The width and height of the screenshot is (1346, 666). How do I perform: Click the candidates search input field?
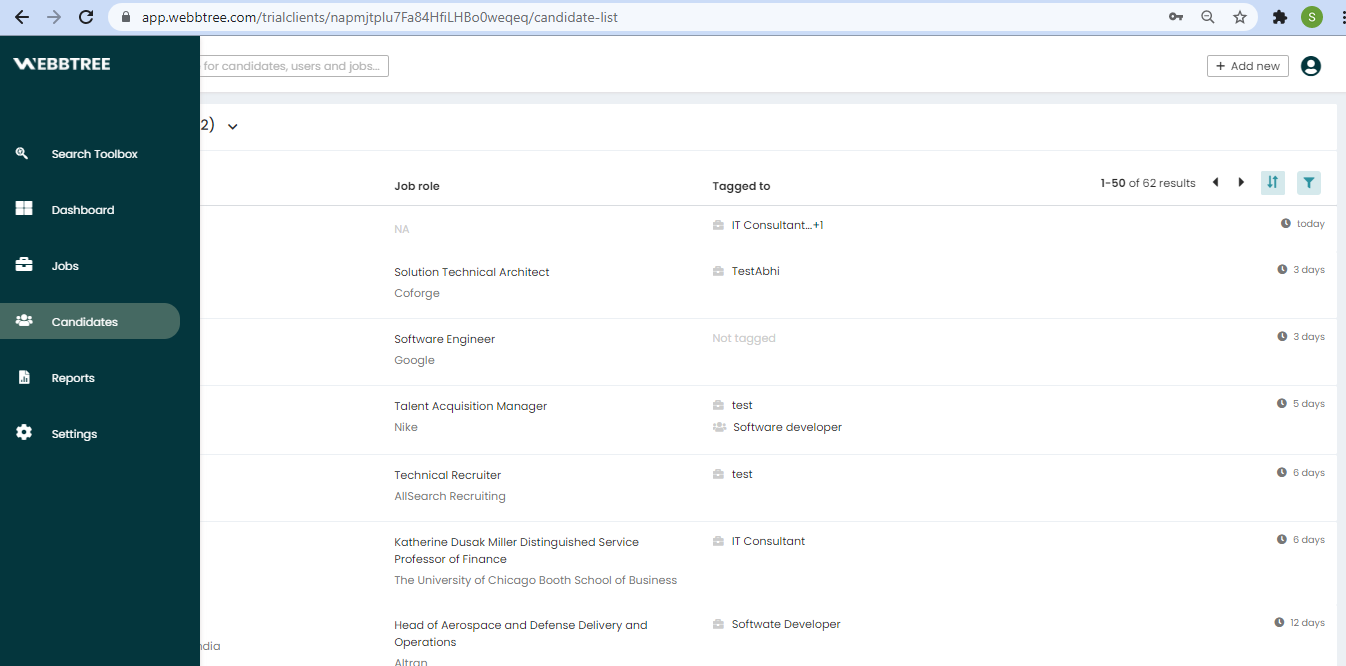[294, 66]
